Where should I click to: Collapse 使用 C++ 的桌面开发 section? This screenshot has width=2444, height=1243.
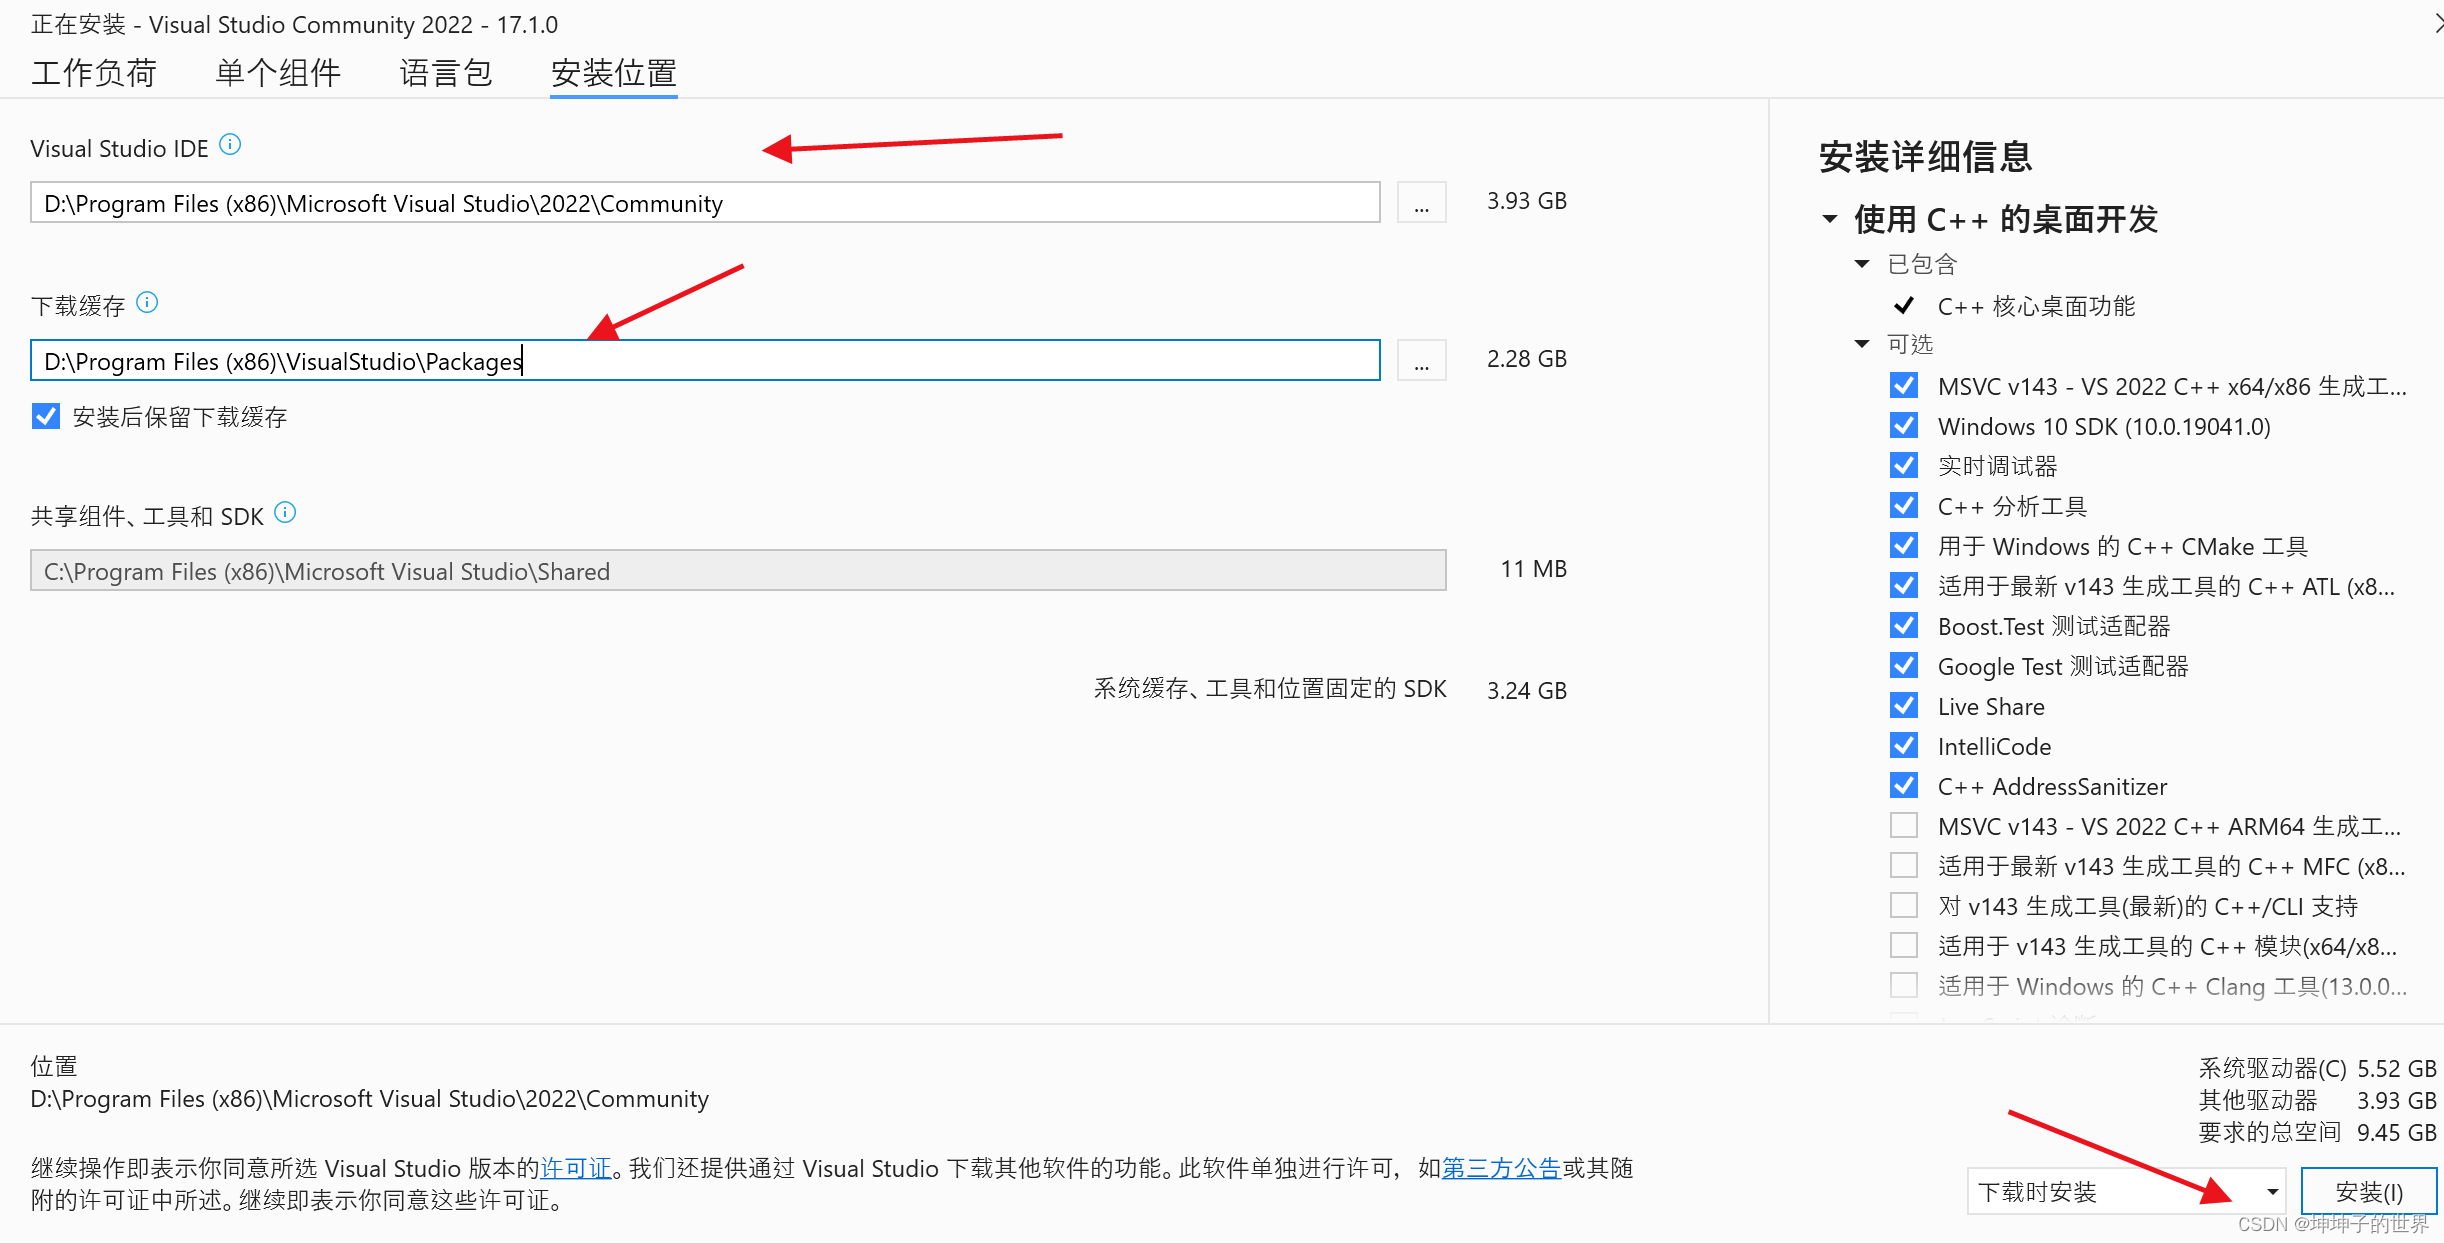pyautogui.click(x=1829, y=219)
